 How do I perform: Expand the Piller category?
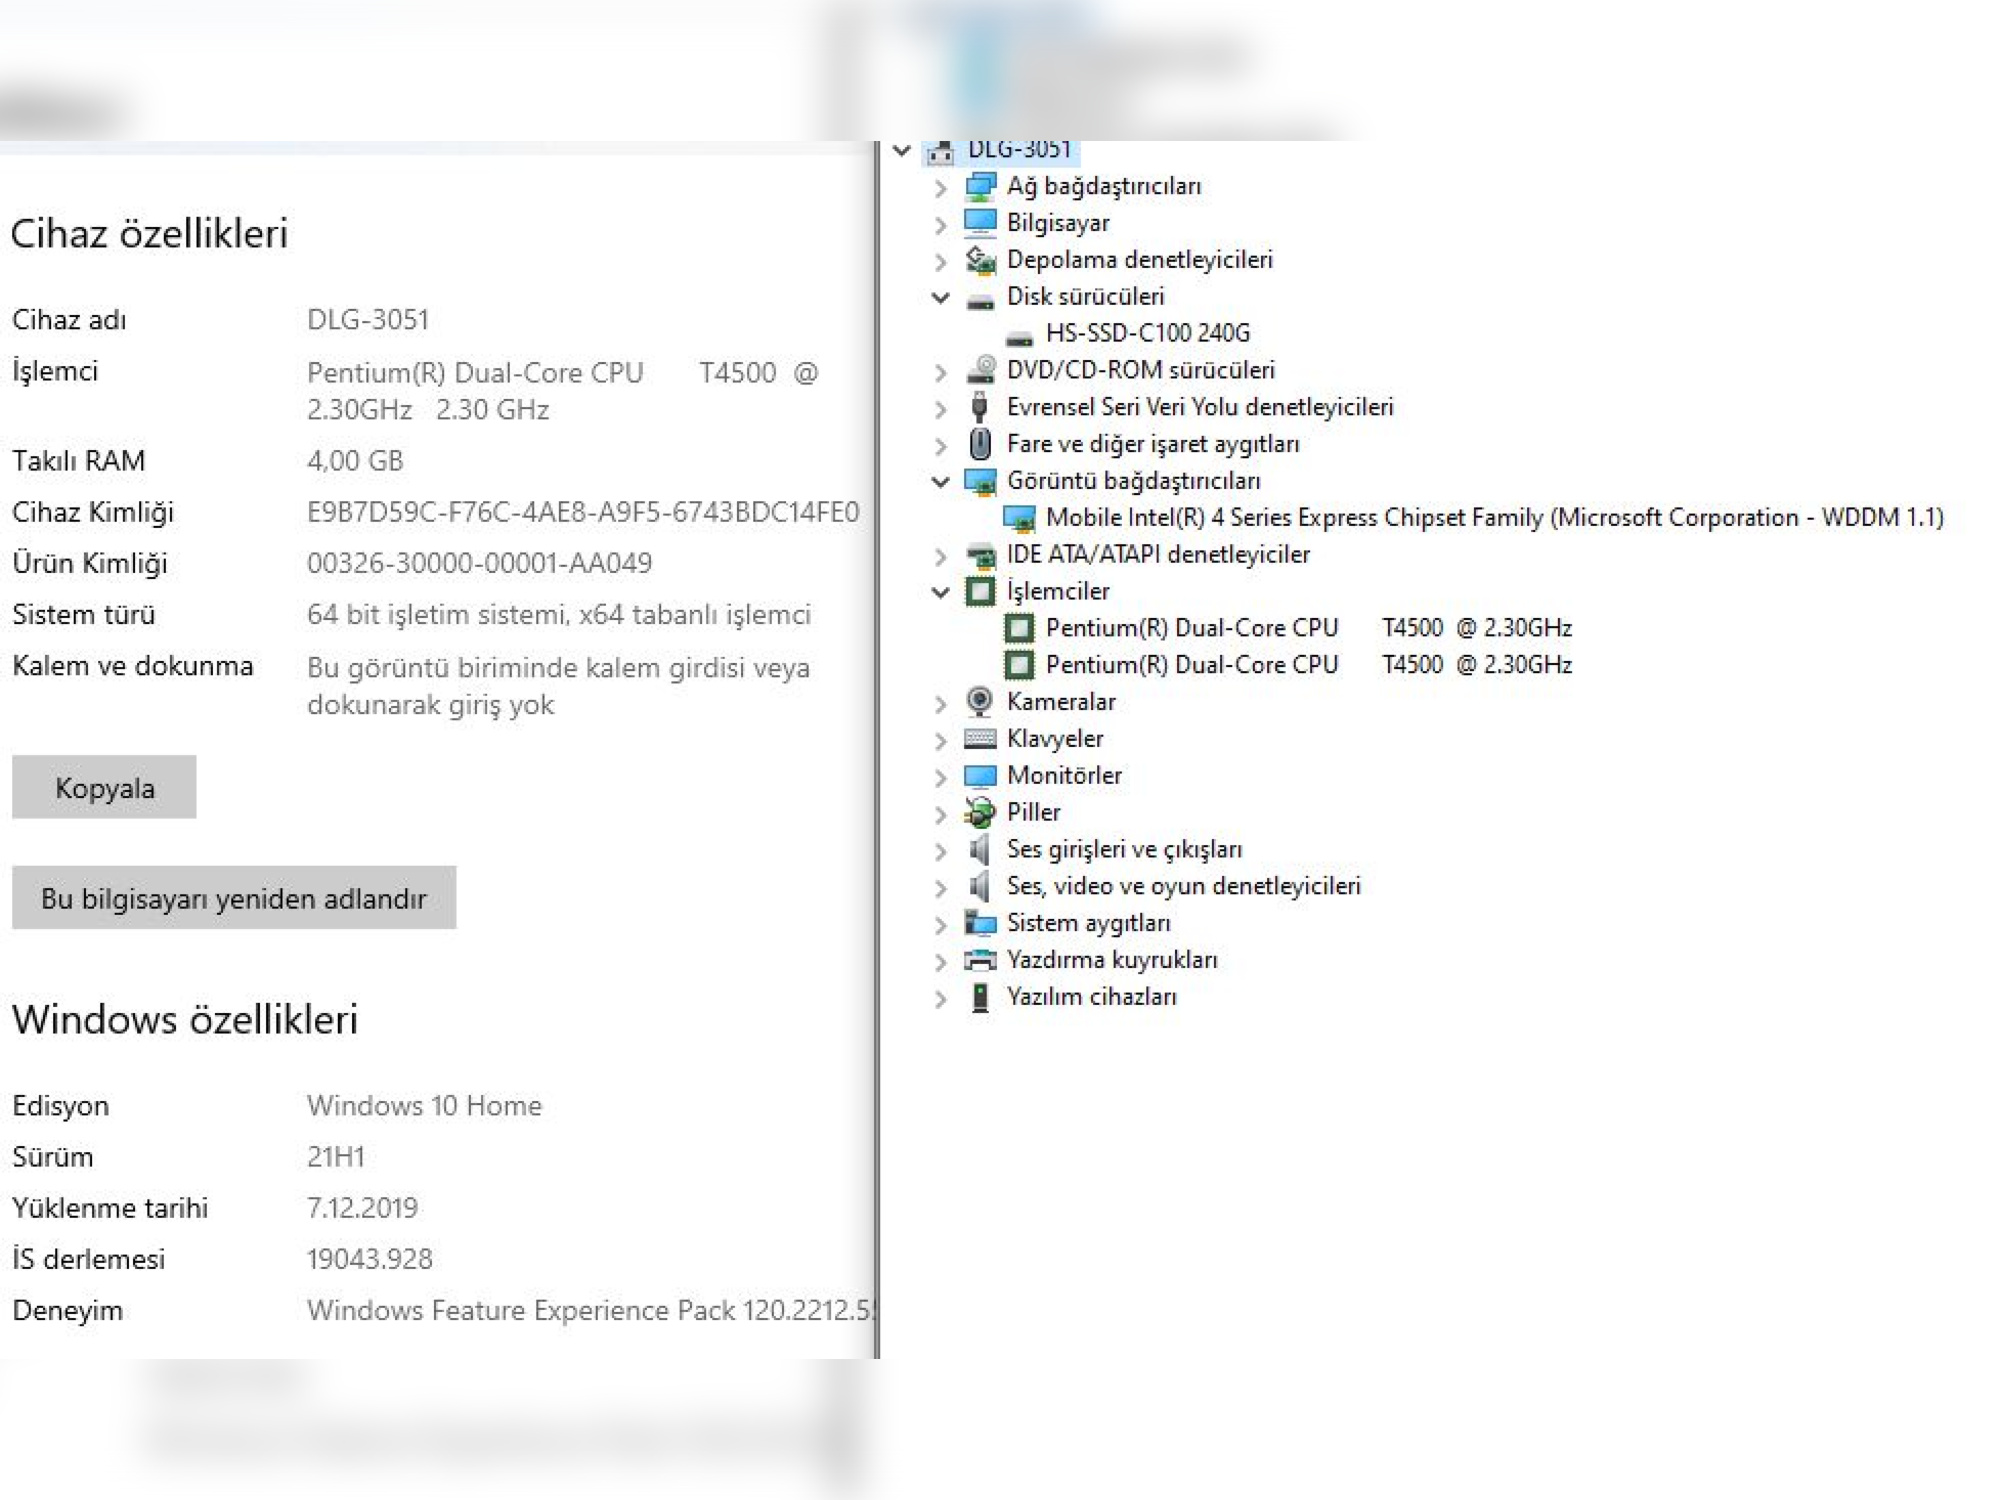(x=940, y=814)
